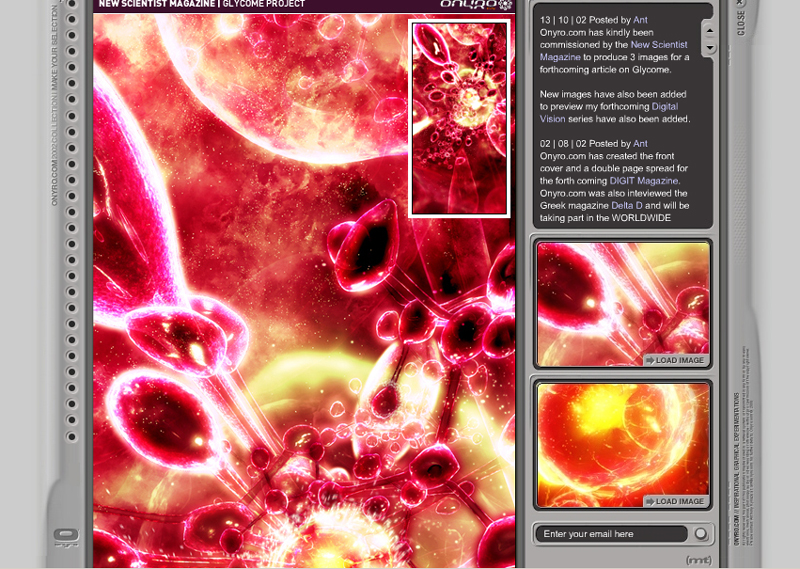Click the (mt) logo at bottom right
Viewport: 800px width, 569px height.
click(x=698, y=560)
